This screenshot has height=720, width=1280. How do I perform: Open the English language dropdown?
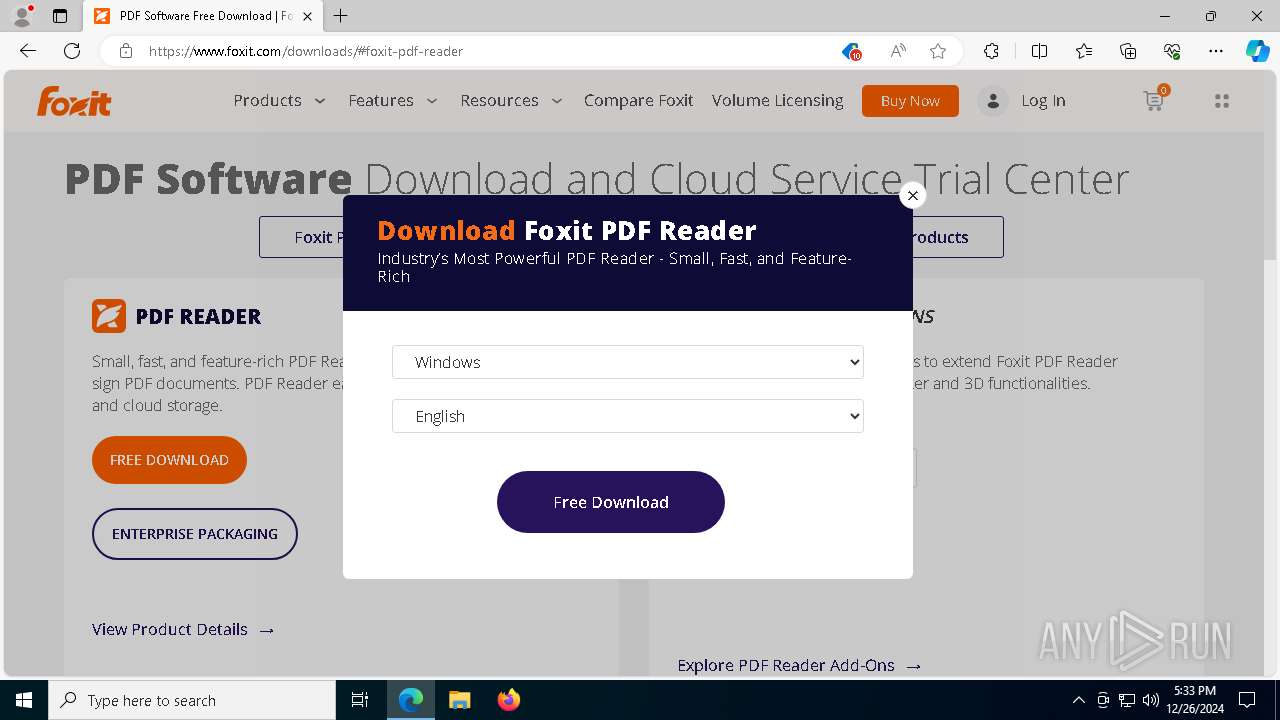(628, 416)
